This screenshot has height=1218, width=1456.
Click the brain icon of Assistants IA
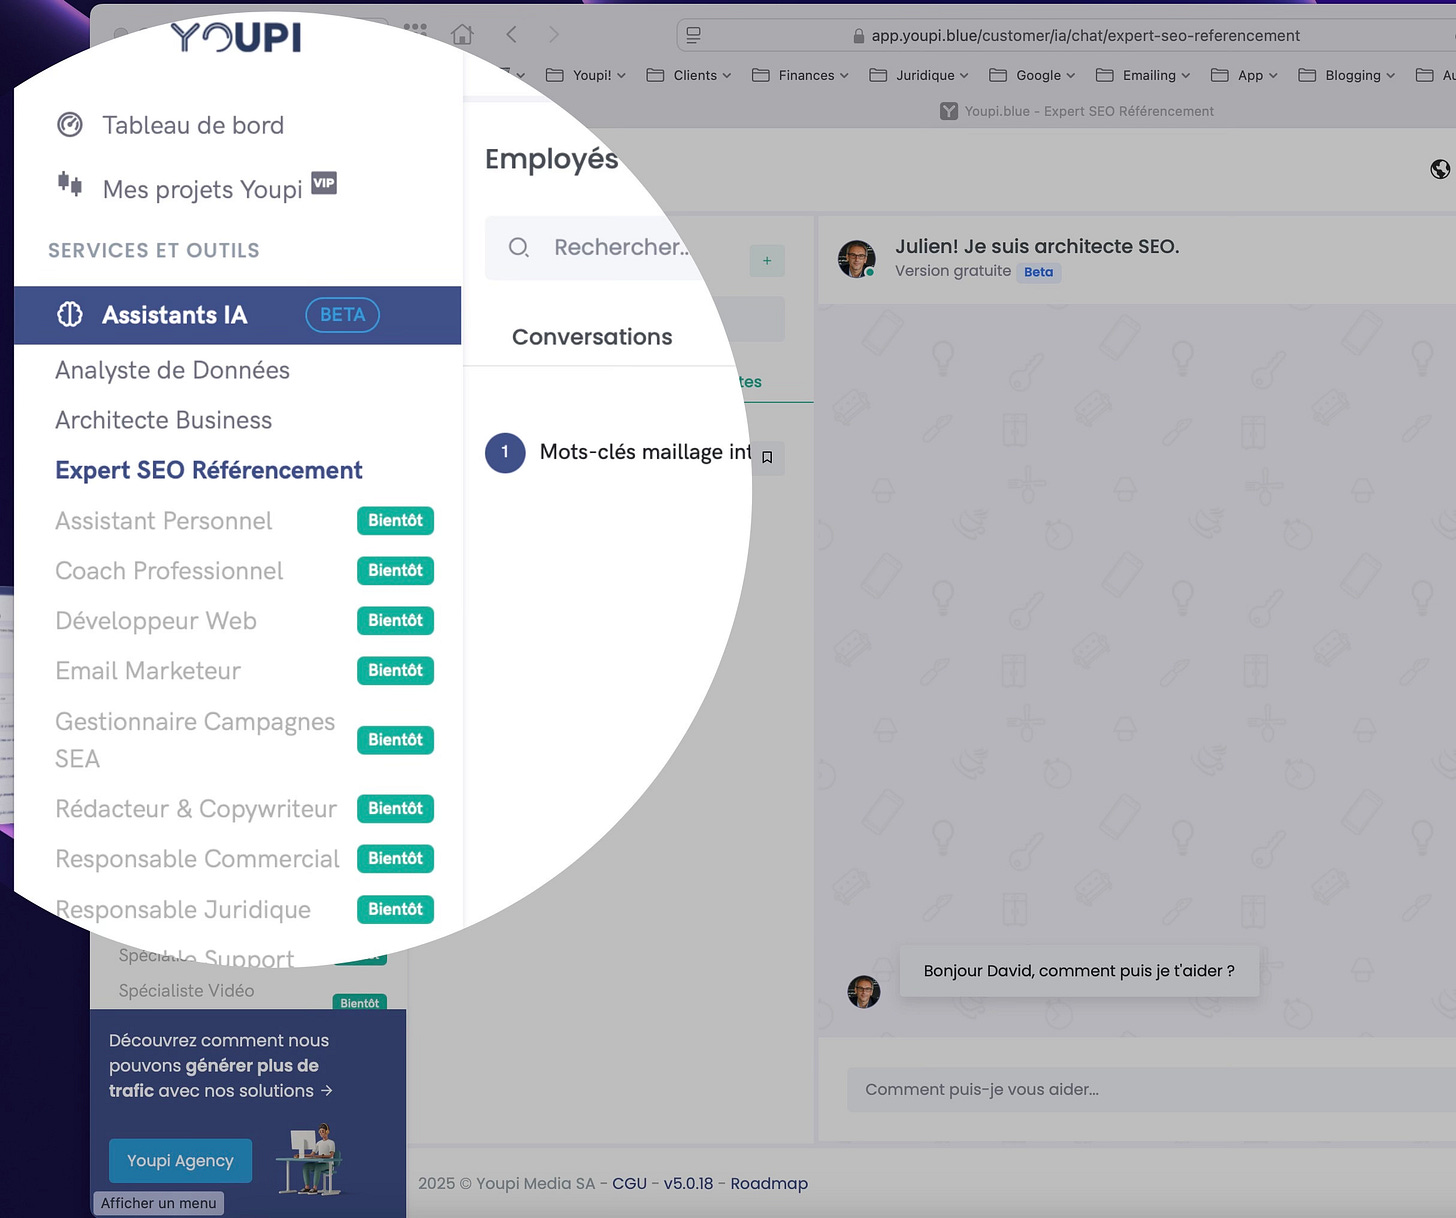[70, 314]
